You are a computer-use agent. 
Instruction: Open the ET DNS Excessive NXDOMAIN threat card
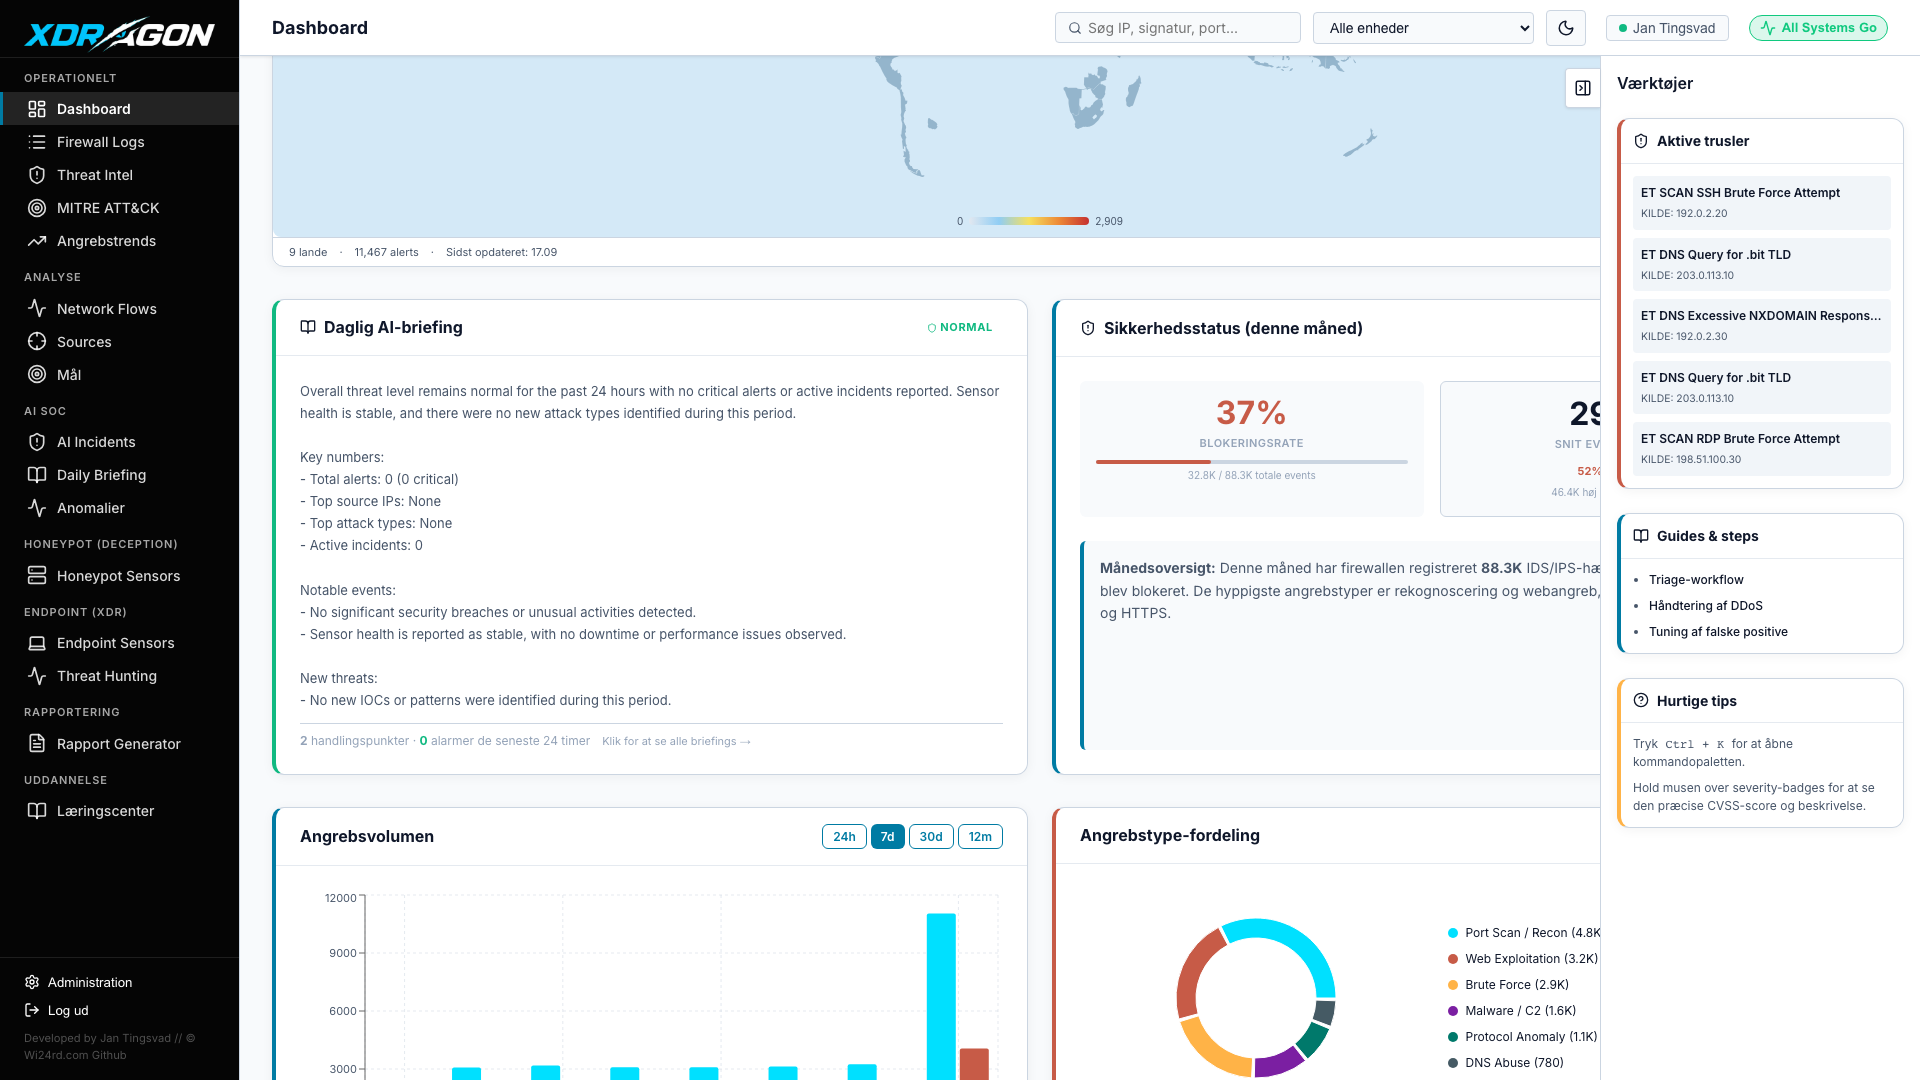[1762, 326]
